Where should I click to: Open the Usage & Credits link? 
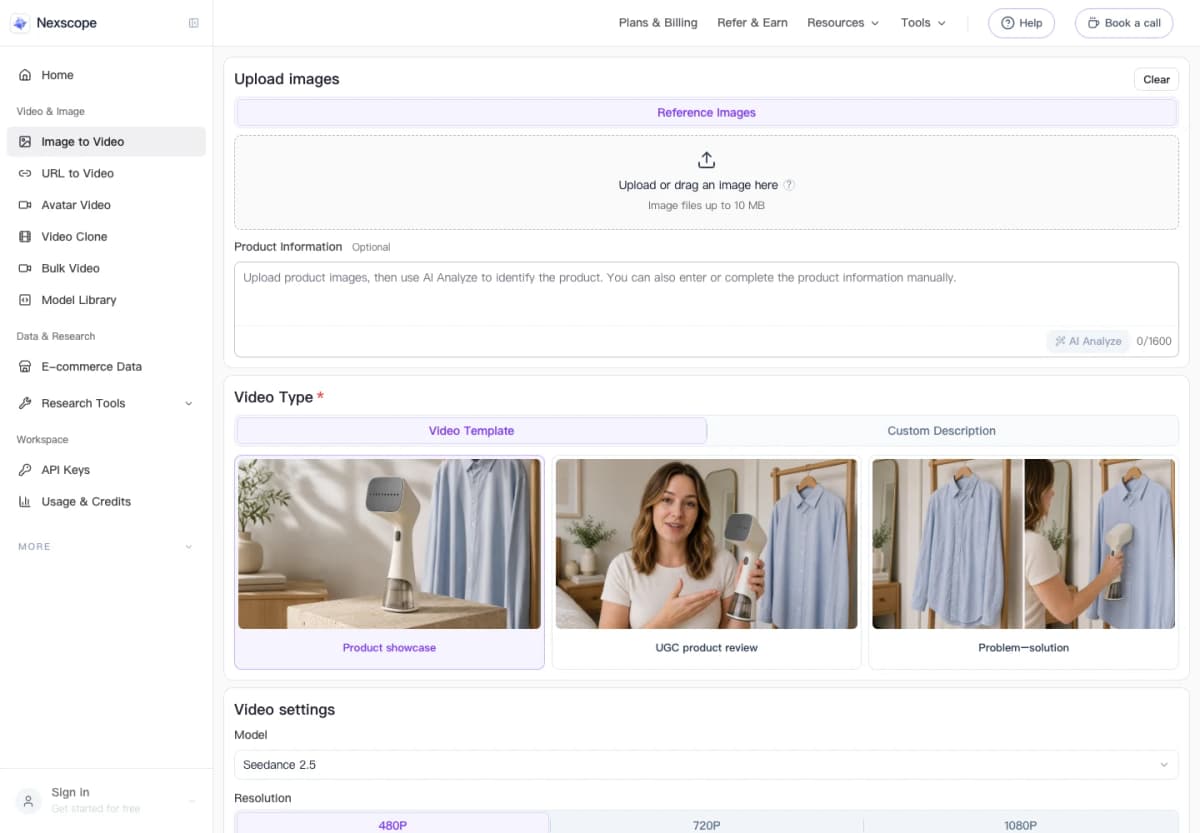(x=106, y=502)
